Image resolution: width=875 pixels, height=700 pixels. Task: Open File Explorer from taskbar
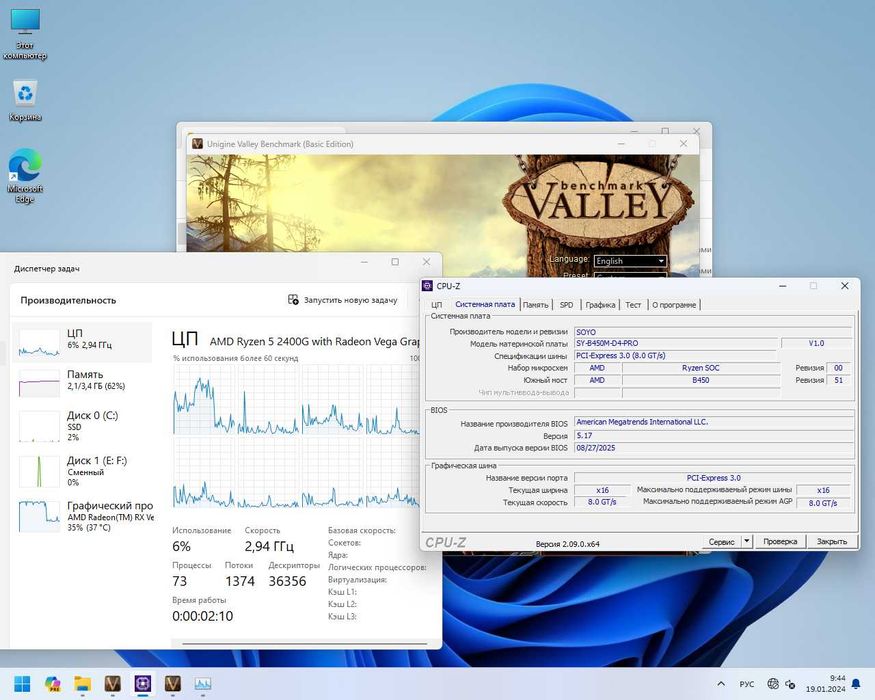83,683
